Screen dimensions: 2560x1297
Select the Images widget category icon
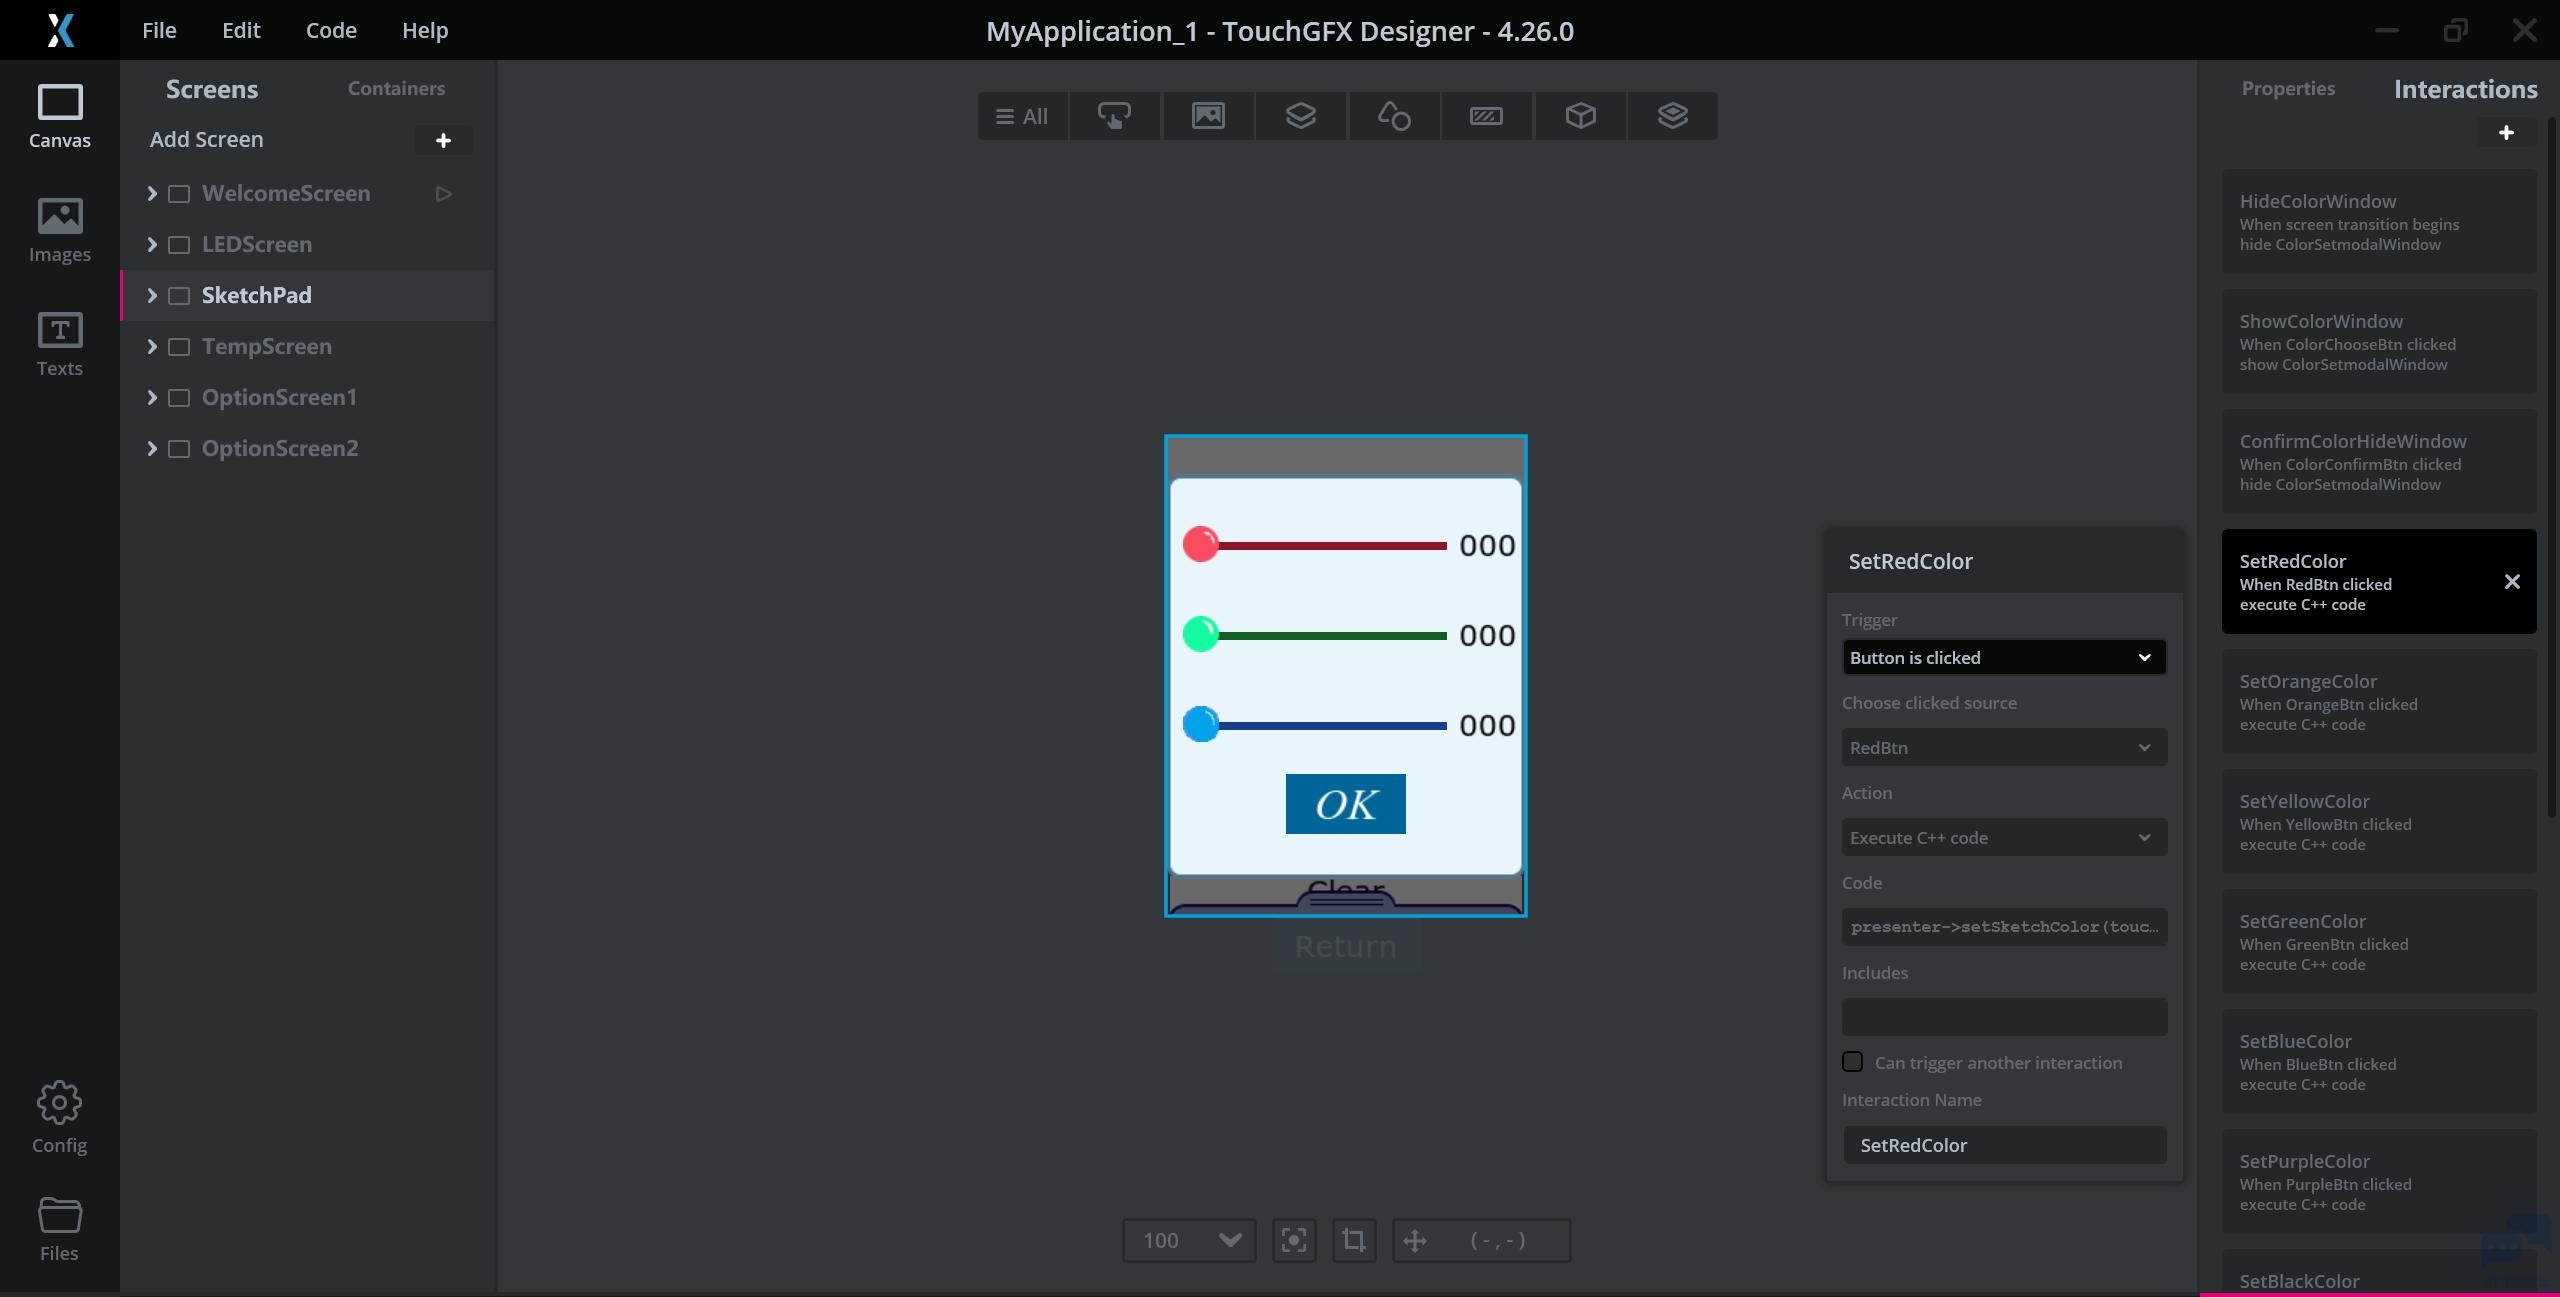tap(1208, 116)
